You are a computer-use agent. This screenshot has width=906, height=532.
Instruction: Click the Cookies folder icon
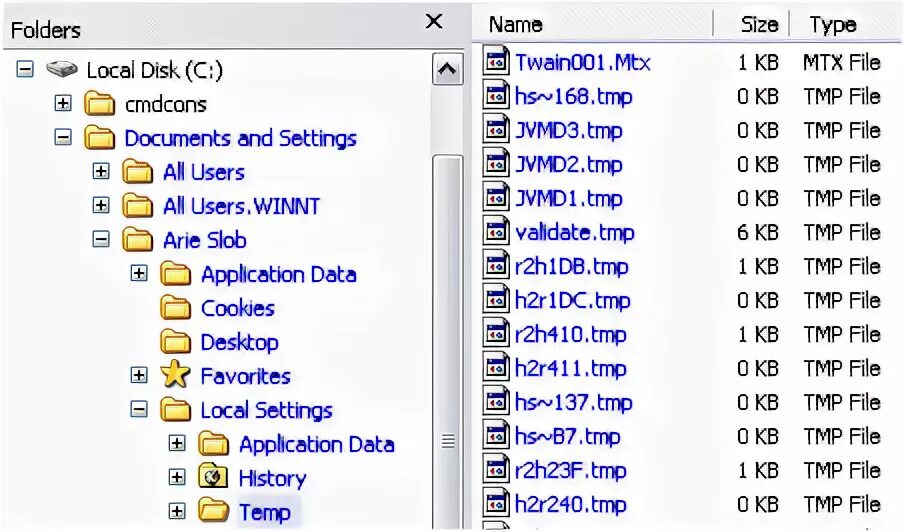[x=176, y=308]
